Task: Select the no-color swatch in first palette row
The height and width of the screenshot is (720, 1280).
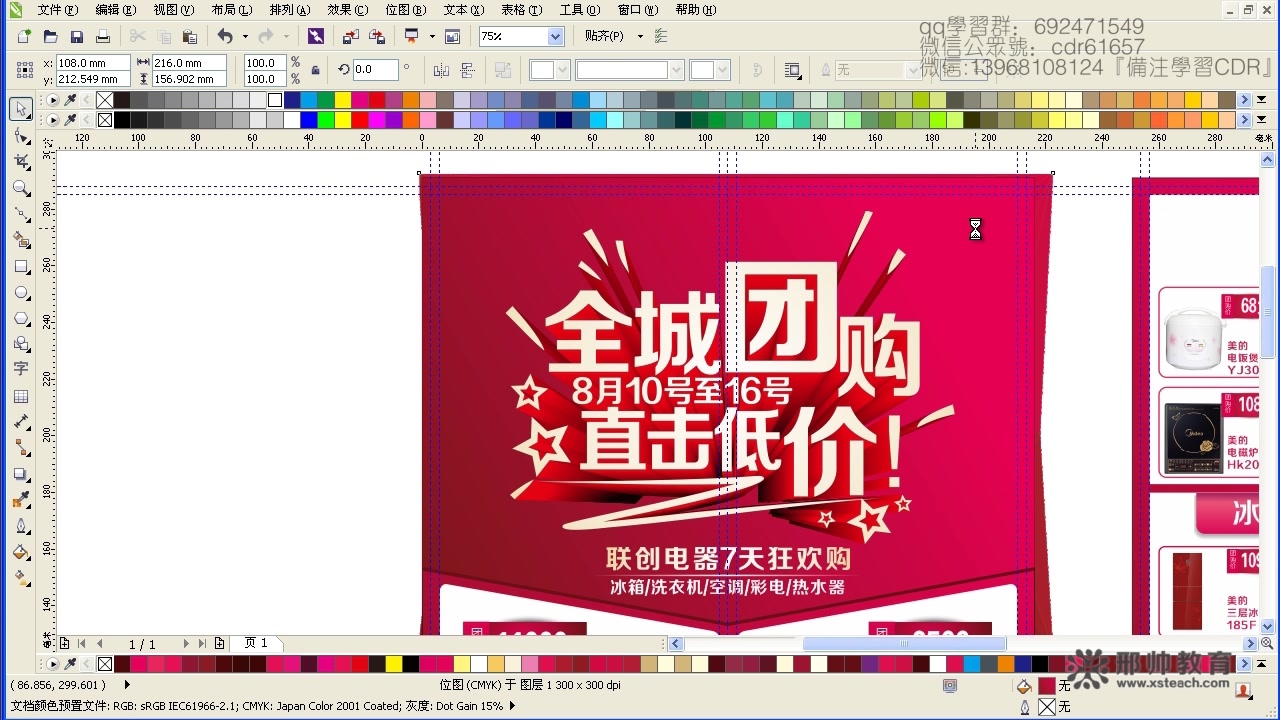Action: coord(104,100)
